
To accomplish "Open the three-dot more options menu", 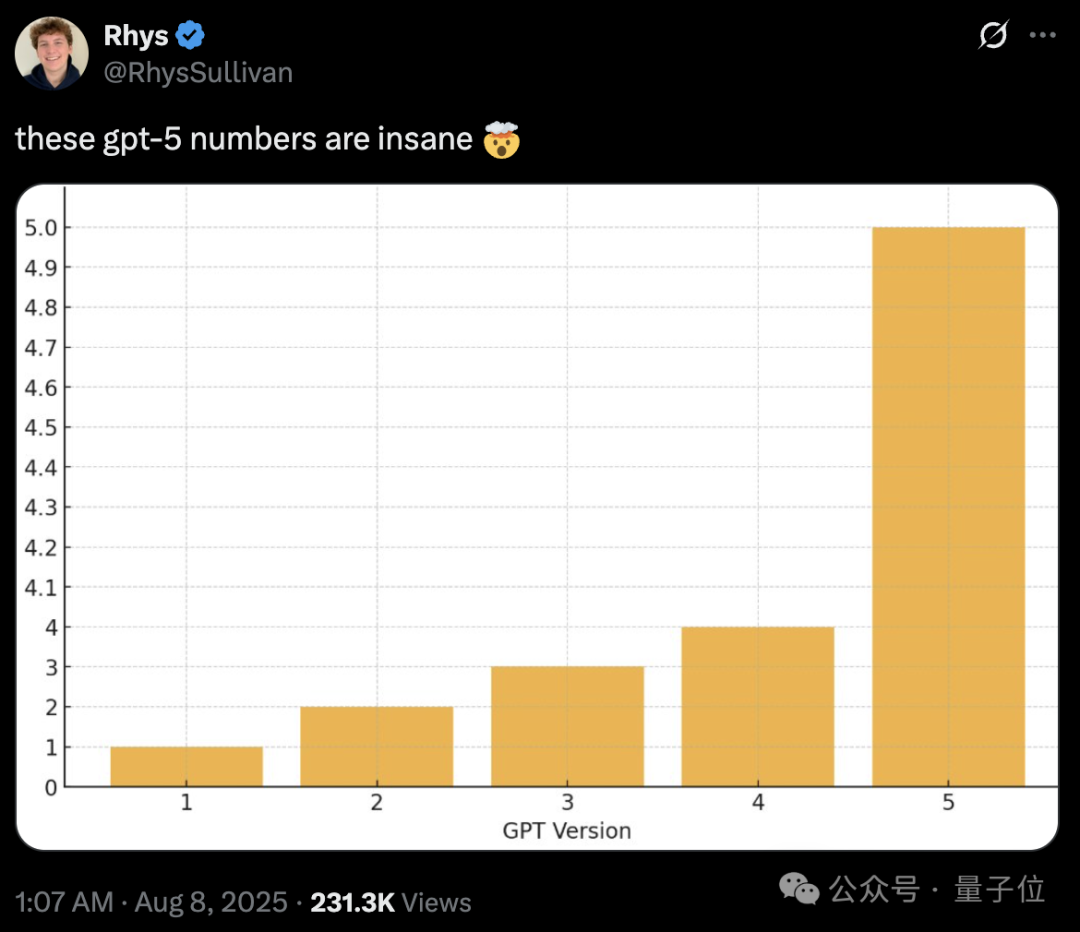I will (x=1043, y=36).
